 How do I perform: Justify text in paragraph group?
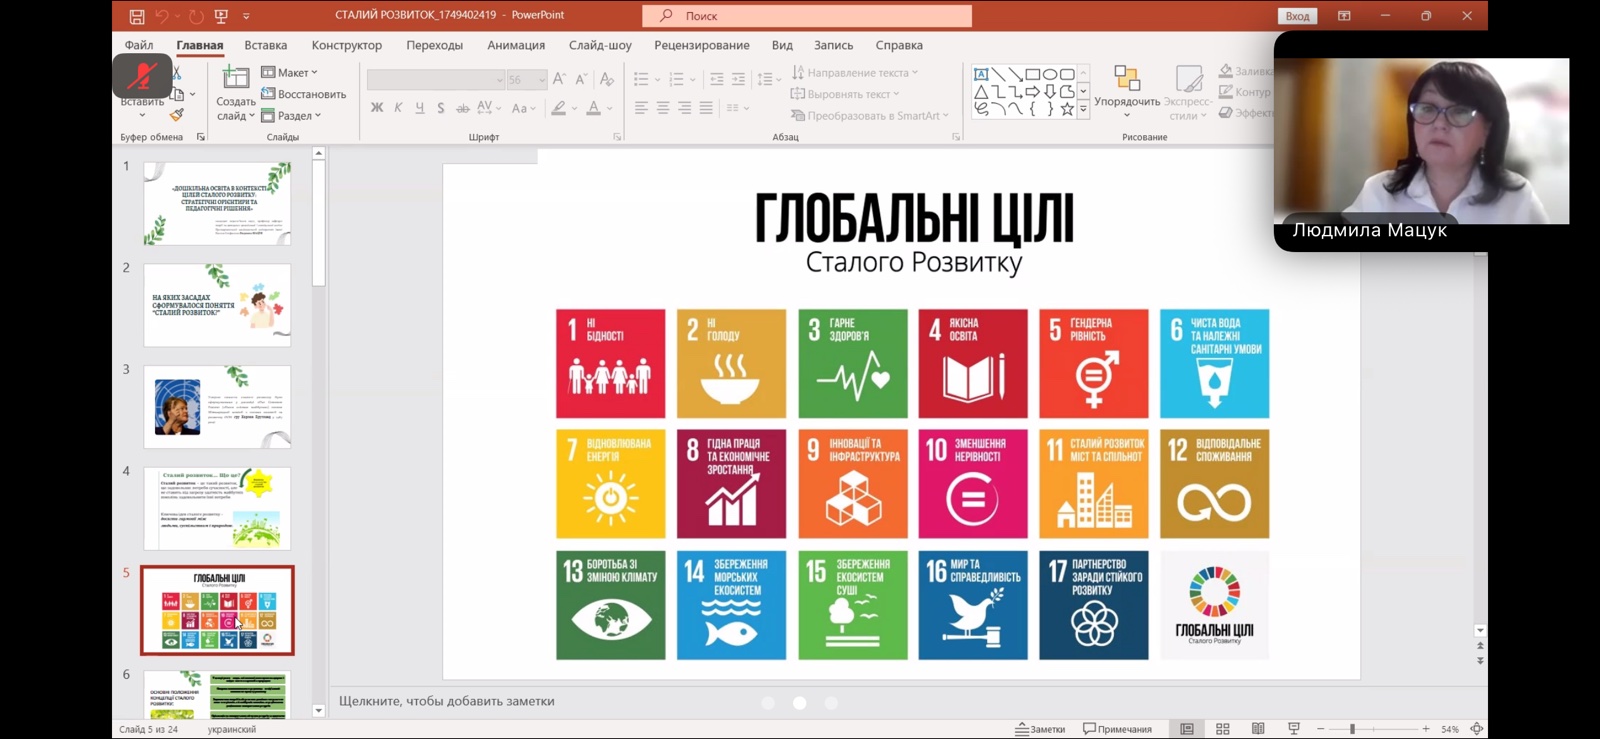(x=707, y=108)
